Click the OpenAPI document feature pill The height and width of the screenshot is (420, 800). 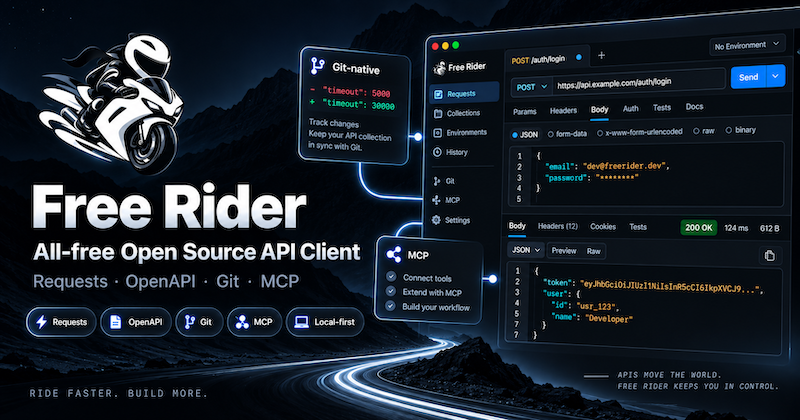[136, 322]
